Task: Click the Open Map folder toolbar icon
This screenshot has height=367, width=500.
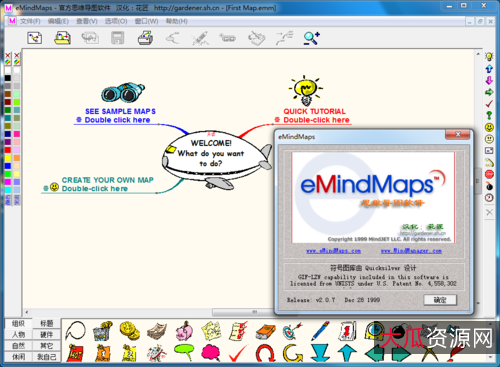Action: pyautogui.click(x=62, y=38)
